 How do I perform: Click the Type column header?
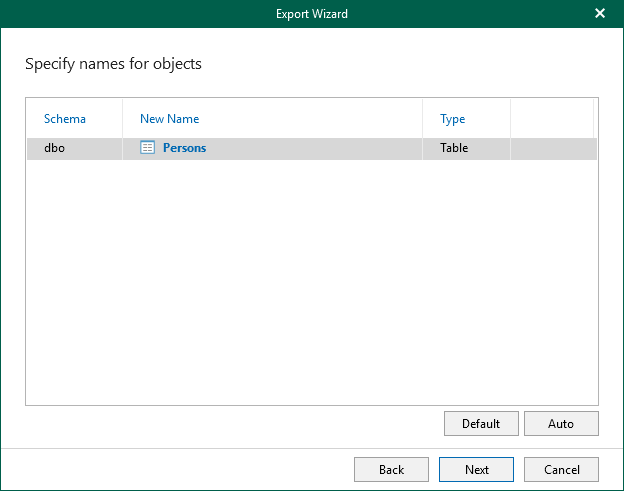click(452, 119)
